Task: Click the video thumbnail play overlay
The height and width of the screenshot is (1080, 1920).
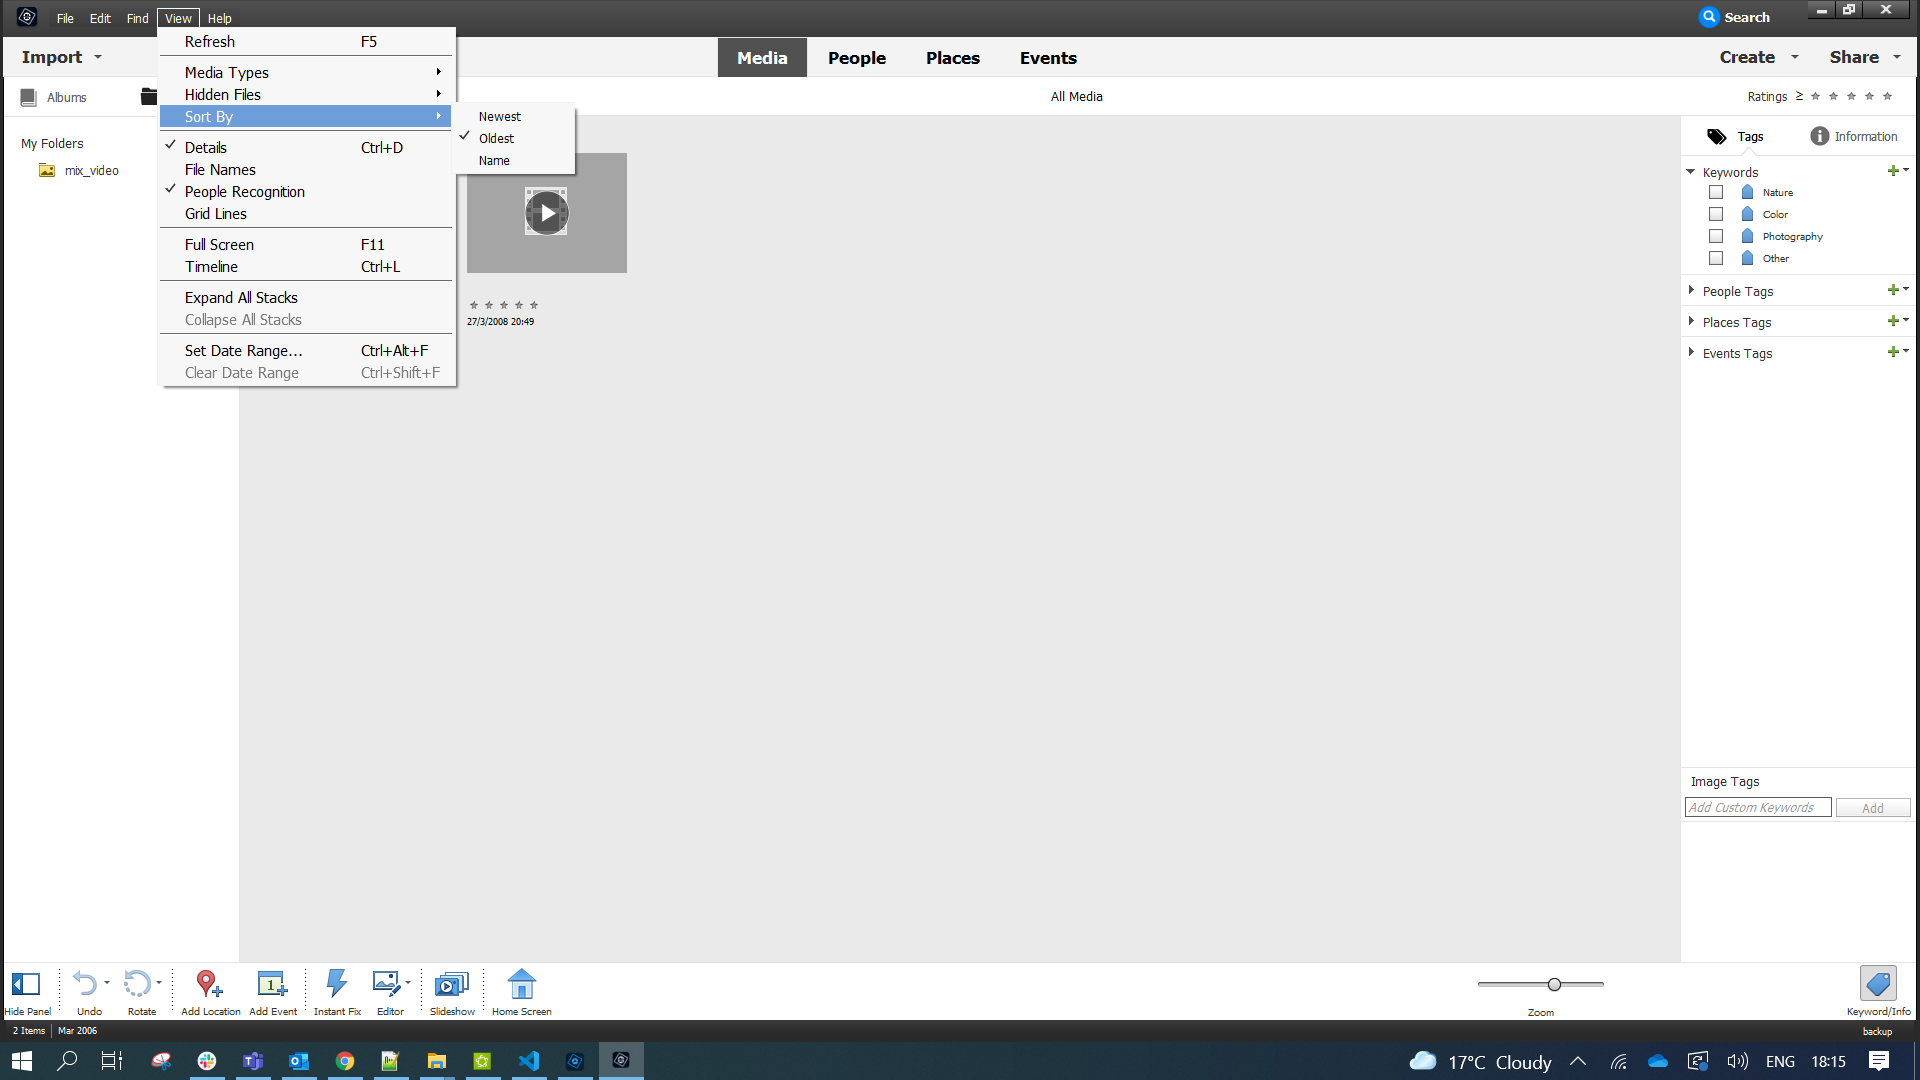Action: coord(546,212)
